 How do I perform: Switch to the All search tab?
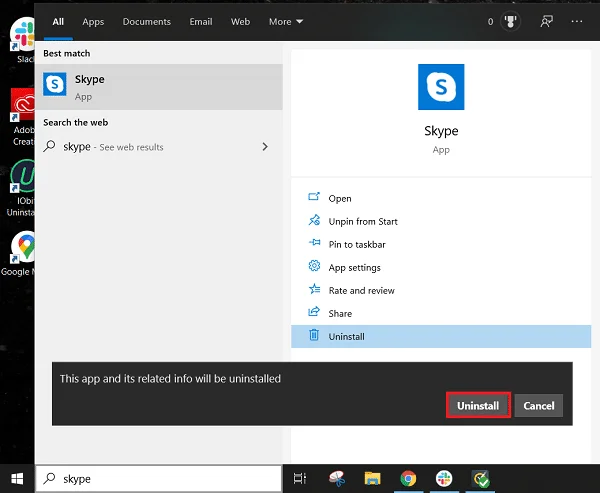tap(58, 22)
